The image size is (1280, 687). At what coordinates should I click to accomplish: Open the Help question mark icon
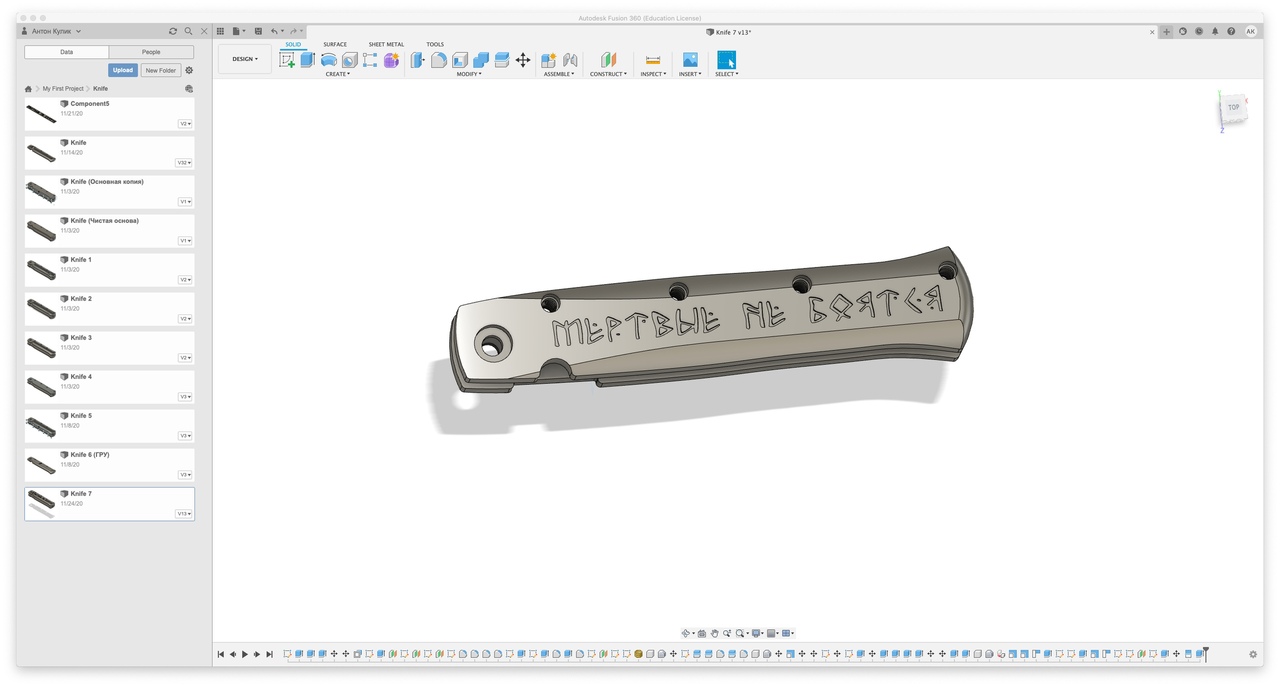point(1231,31)
